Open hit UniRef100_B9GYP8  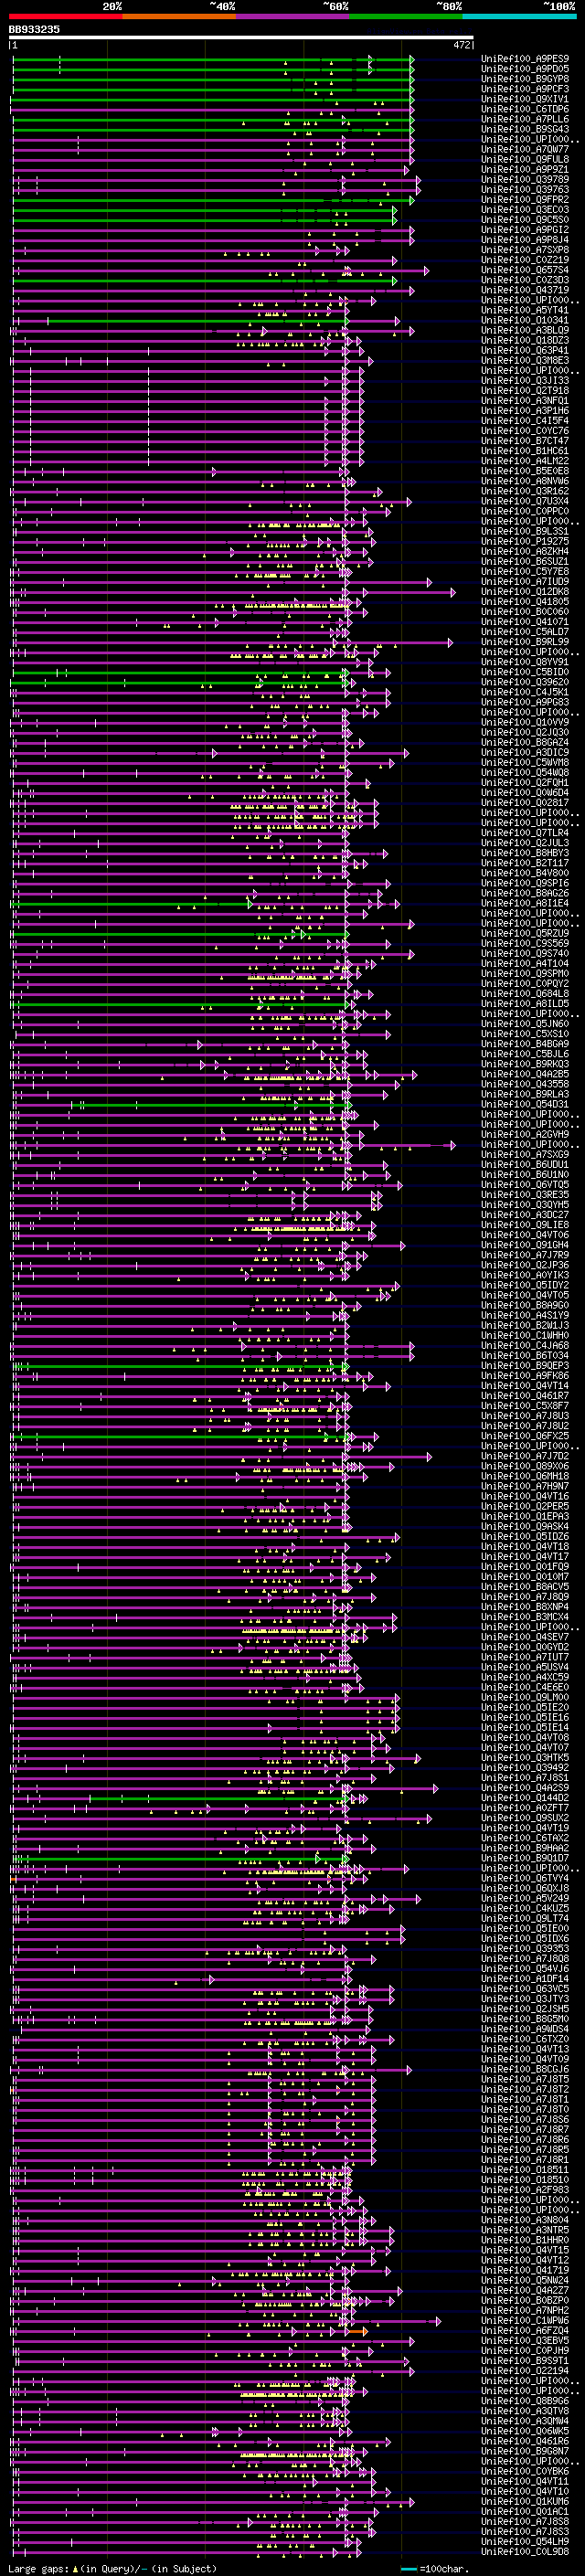[x=525, y=79]
